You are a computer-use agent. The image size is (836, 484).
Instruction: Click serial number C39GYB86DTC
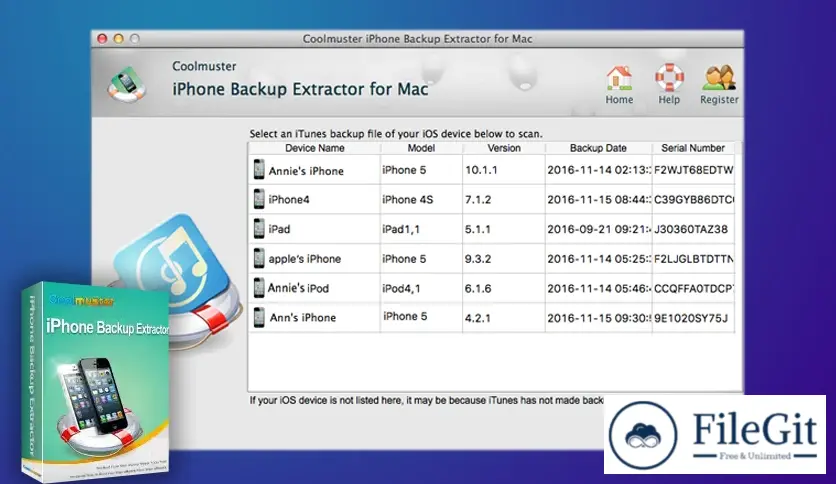click(x=694, y=199)
